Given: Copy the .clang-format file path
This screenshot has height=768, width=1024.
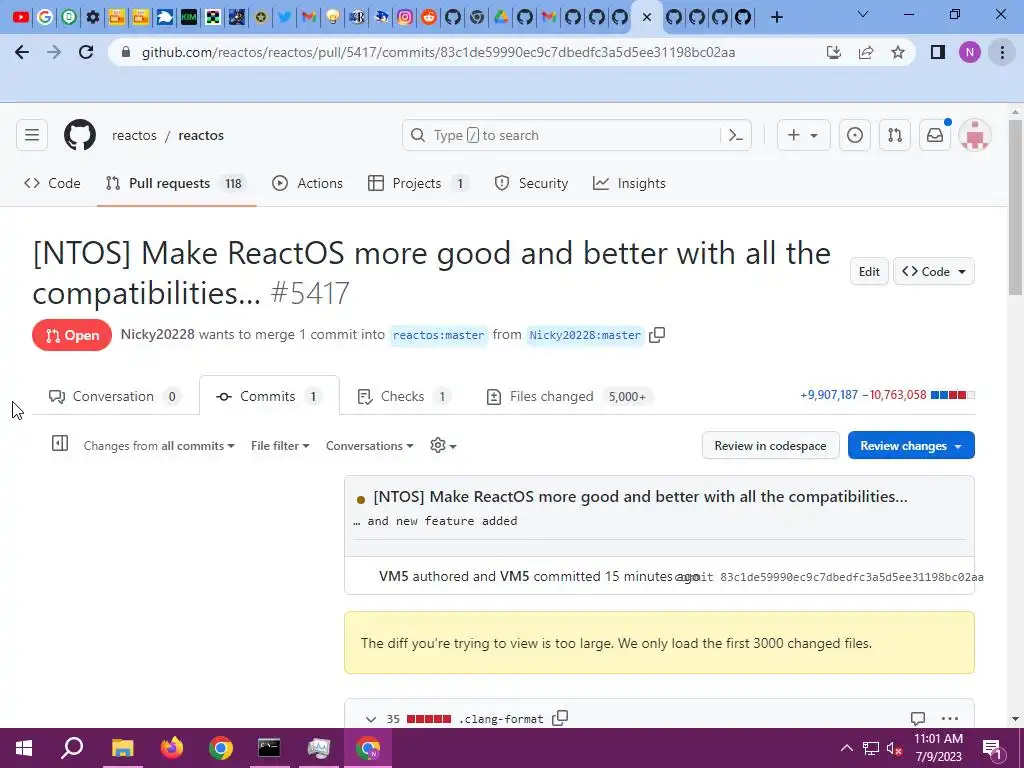Looking at the screenshot, I should 560,718.
